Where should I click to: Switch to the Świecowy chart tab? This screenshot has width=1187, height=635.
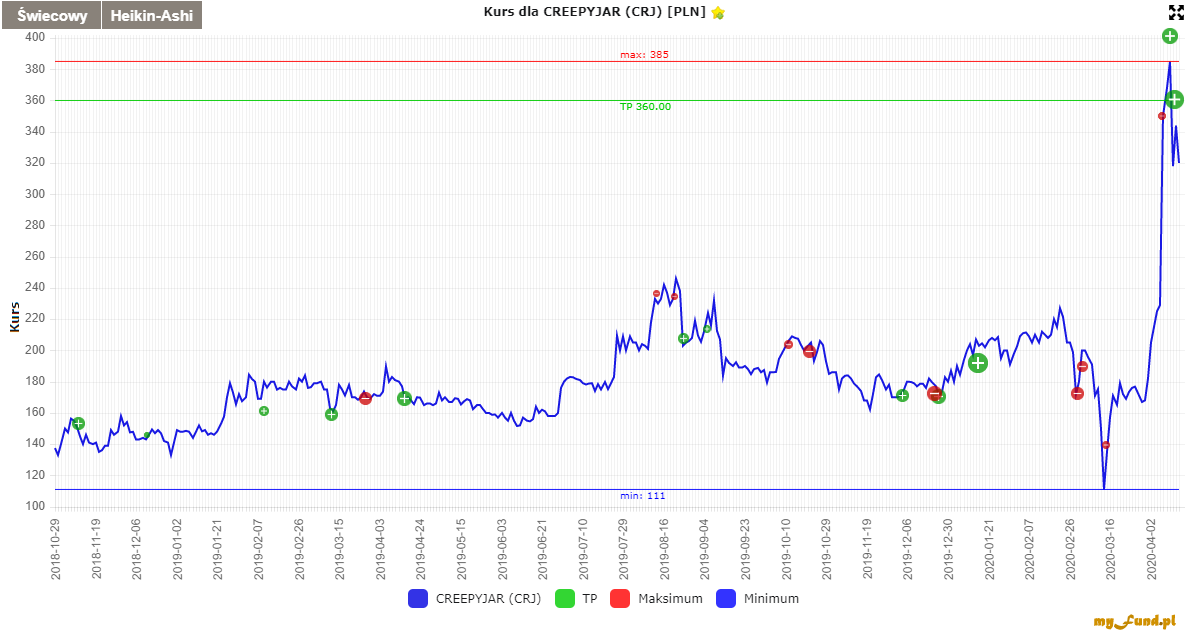click(50, 15)
